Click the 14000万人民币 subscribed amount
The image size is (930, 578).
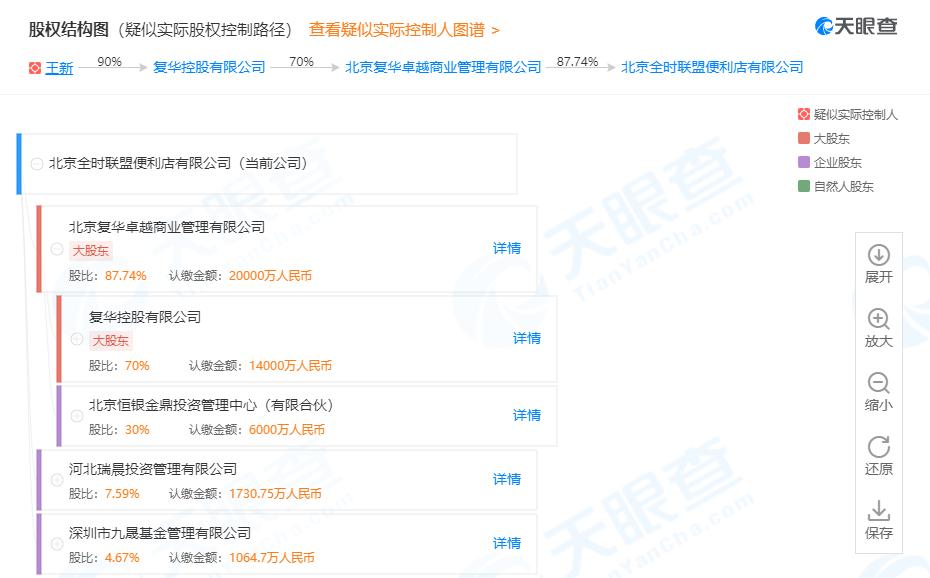[x=291, y=366]
